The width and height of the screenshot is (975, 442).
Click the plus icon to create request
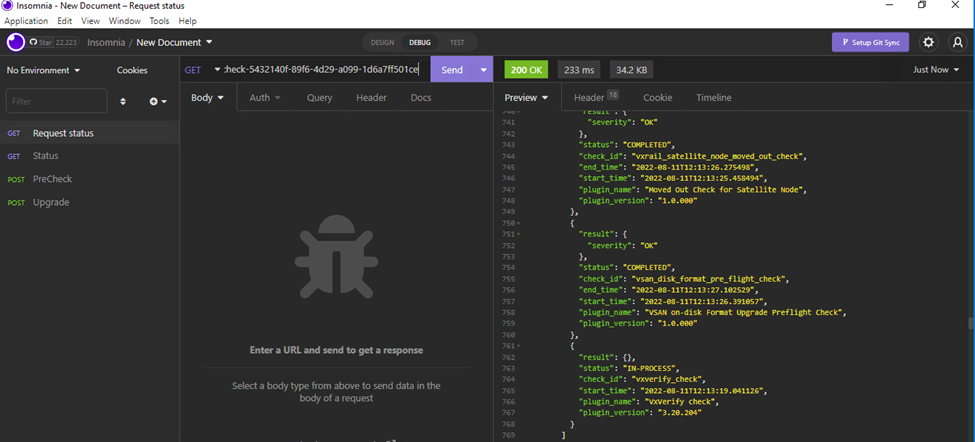point(157,101)
